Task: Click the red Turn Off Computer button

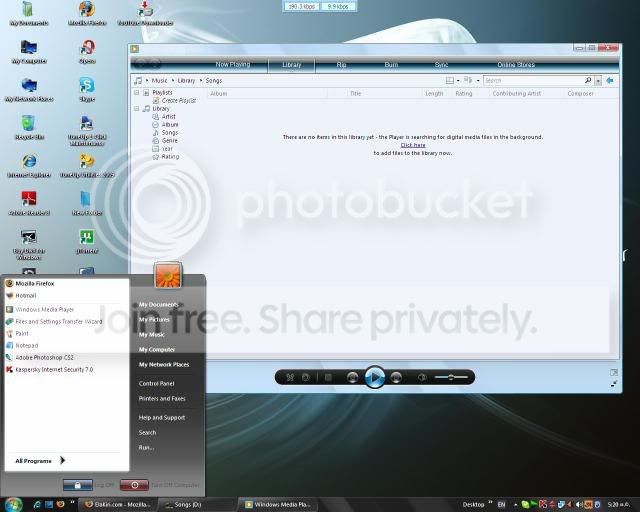Action: click(x=134, y=485)
